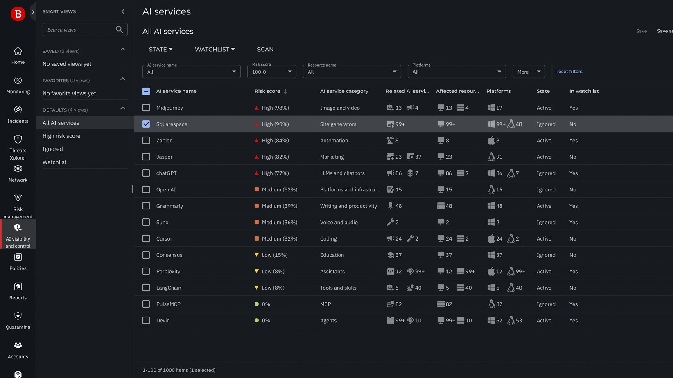Click Apple platform icon in Zapier row
The width and height of the screenshot is (673, 378).
pos(491,140)
